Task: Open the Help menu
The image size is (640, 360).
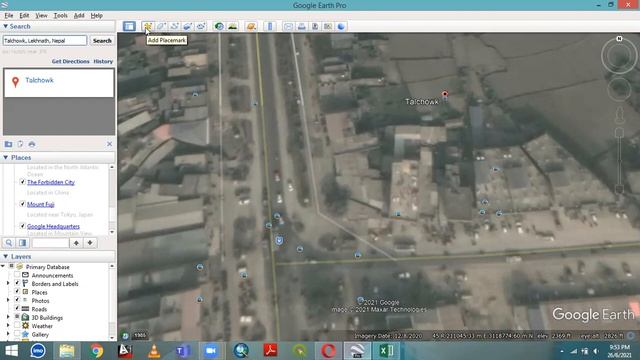Action: [96, 16]
